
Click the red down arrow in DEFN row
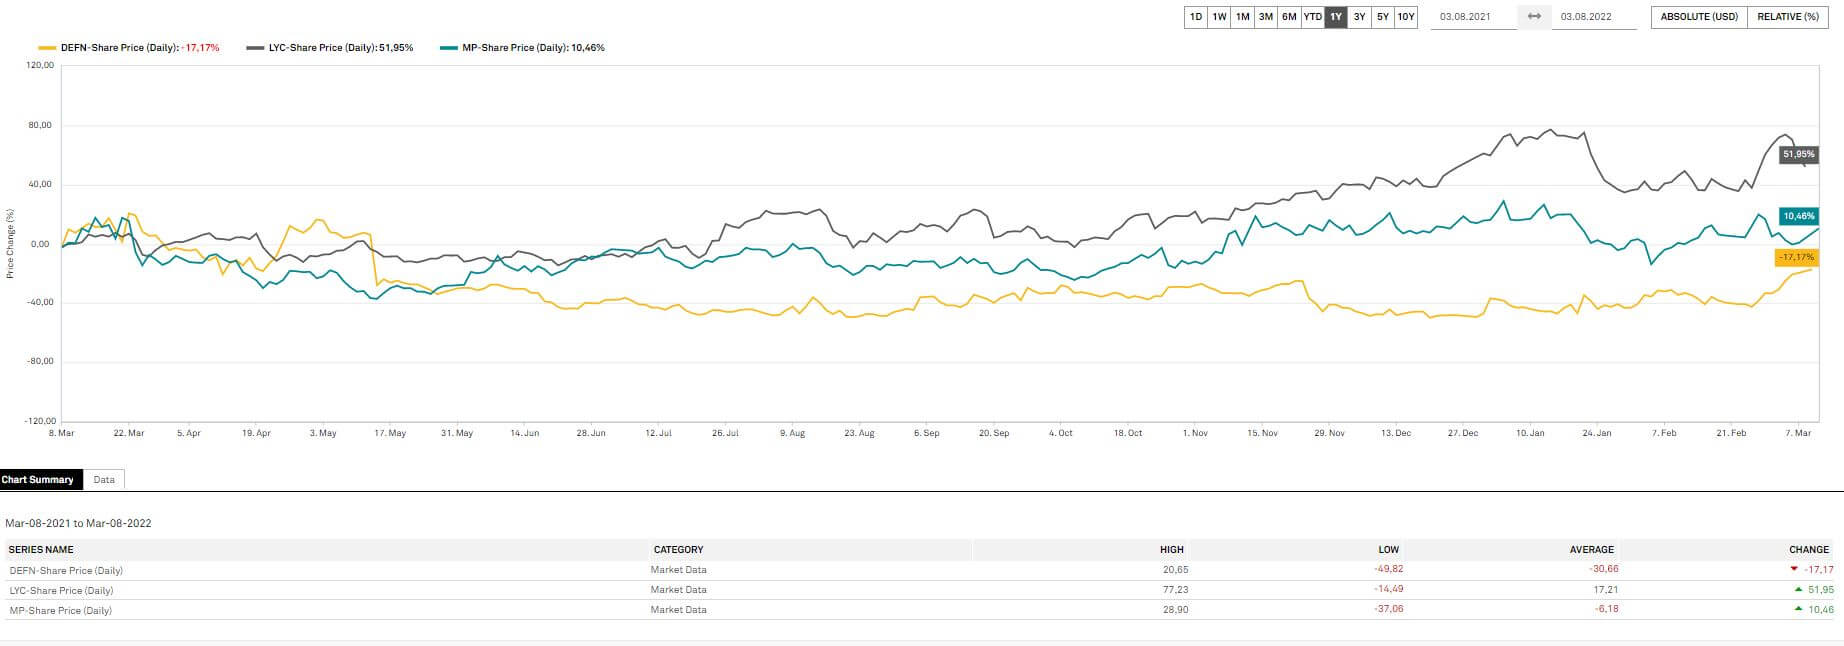coord(1795,570)
